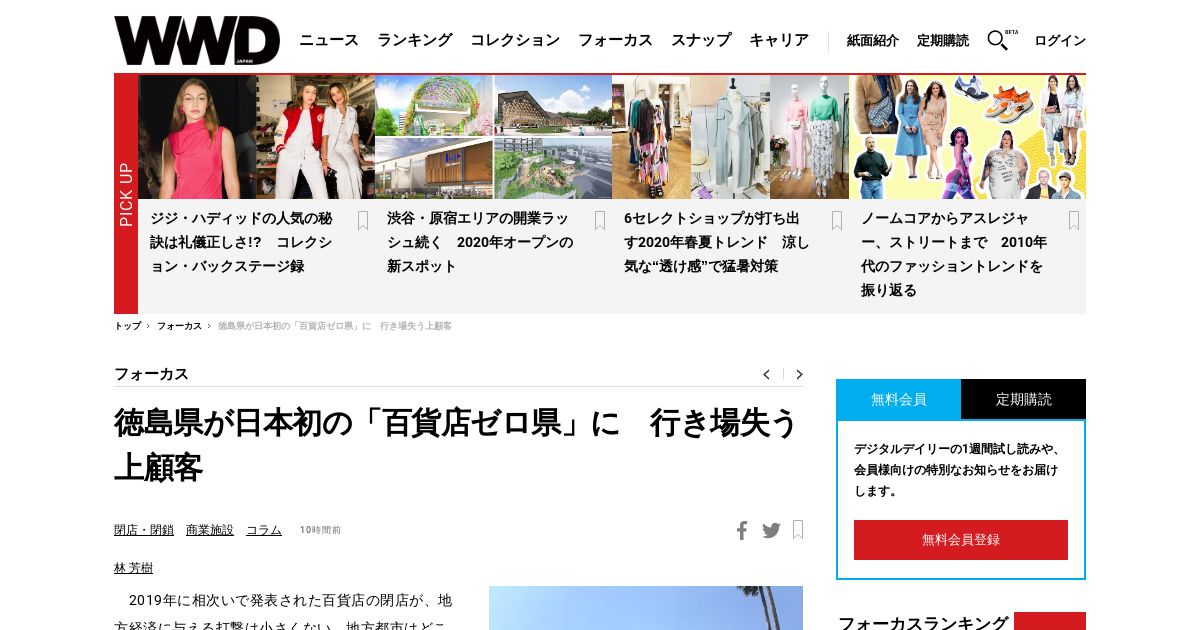Click ログイン in the header

tap(1060, 41)
